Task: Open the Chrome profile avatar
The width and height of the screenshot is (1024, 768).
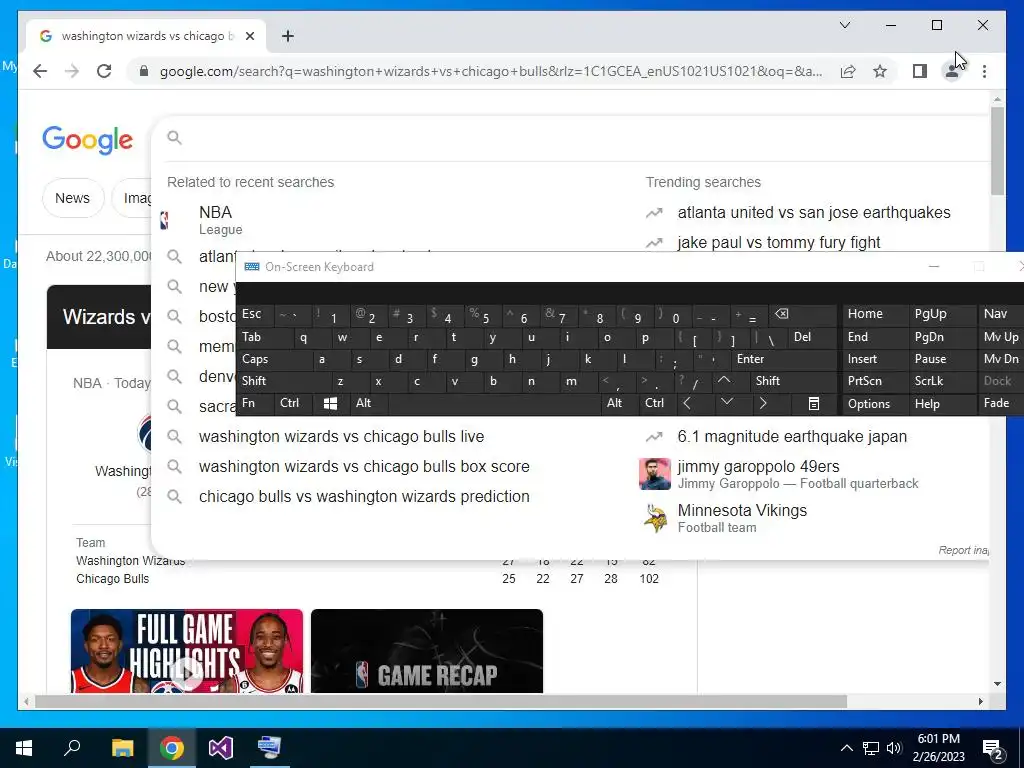Action: coord(952,71)
